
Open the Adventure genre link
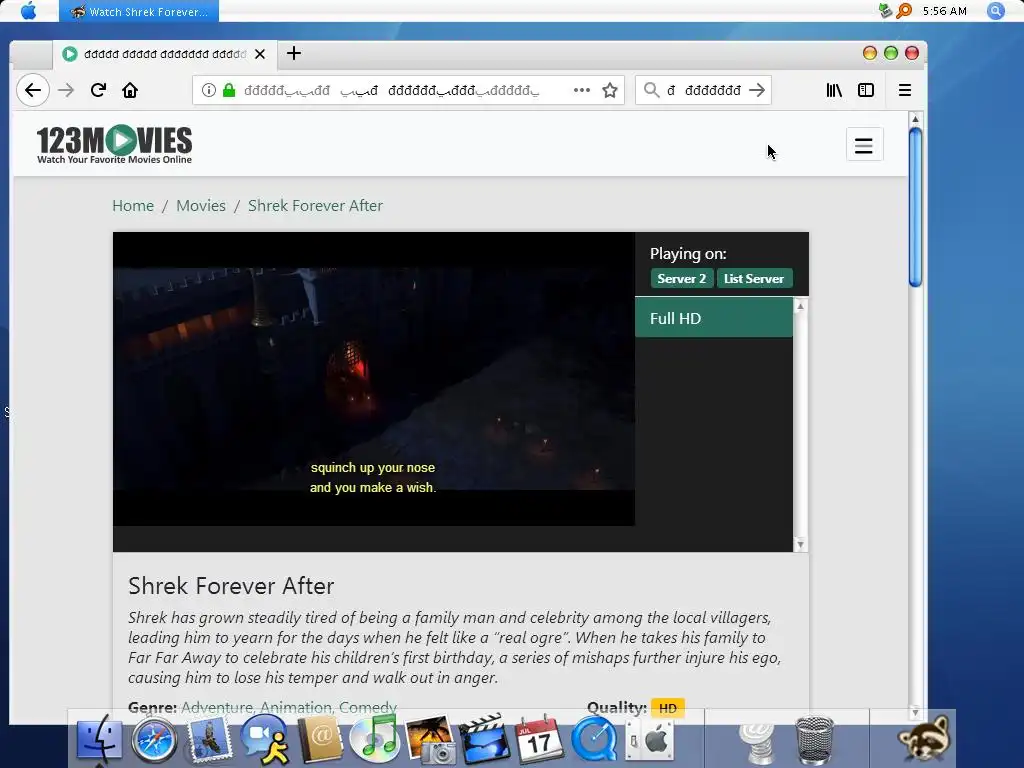[217, 708]
